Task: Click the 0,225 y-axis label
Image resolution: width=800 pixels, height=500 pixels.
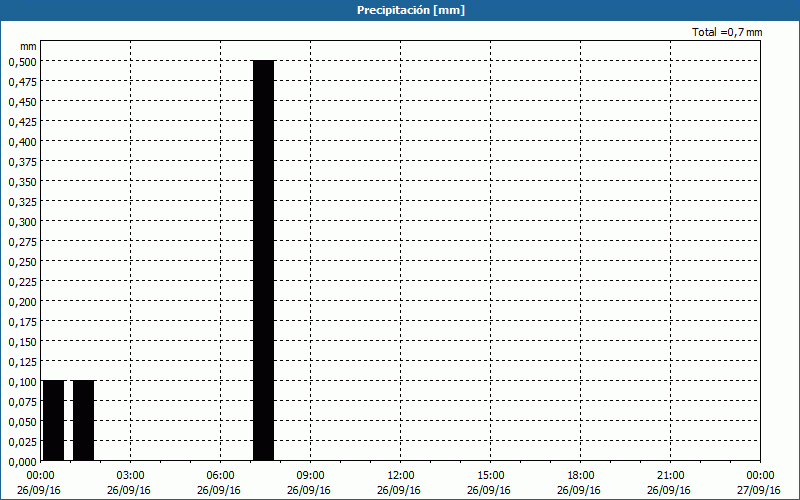Action: click(22, 282)
